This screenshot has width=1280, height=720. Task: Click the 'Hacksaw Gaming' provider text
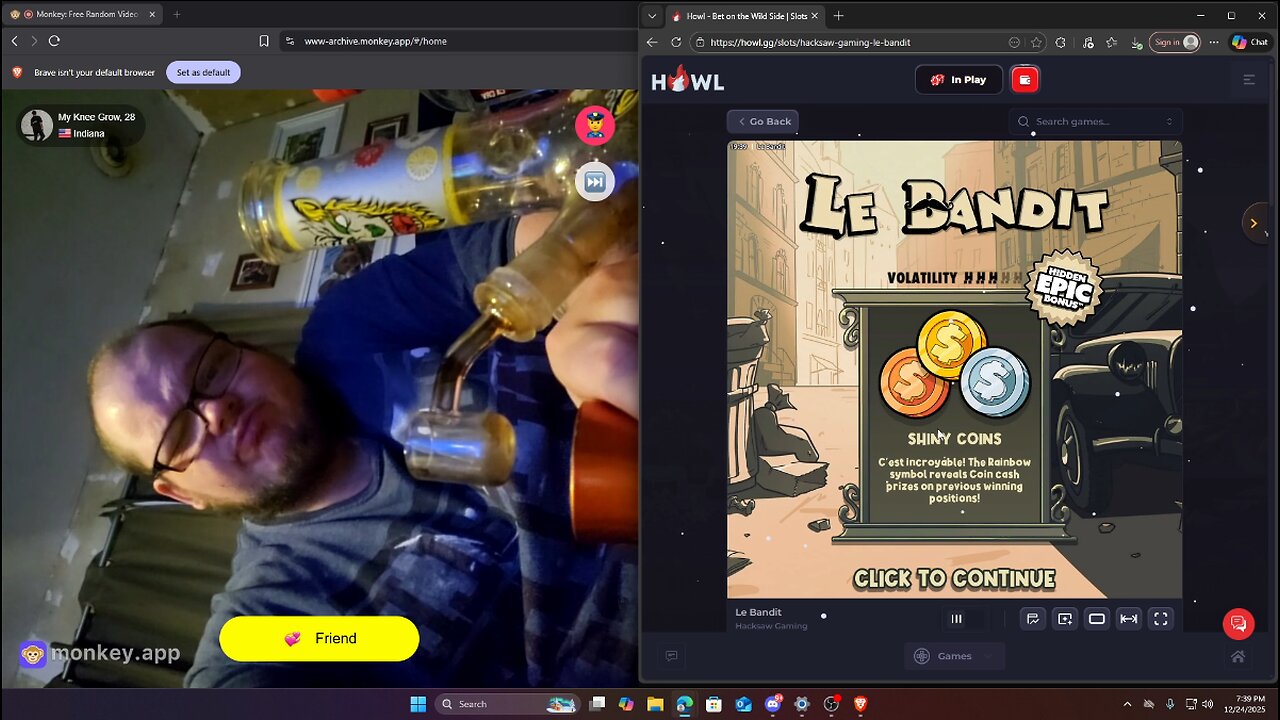tap(771, 626)
